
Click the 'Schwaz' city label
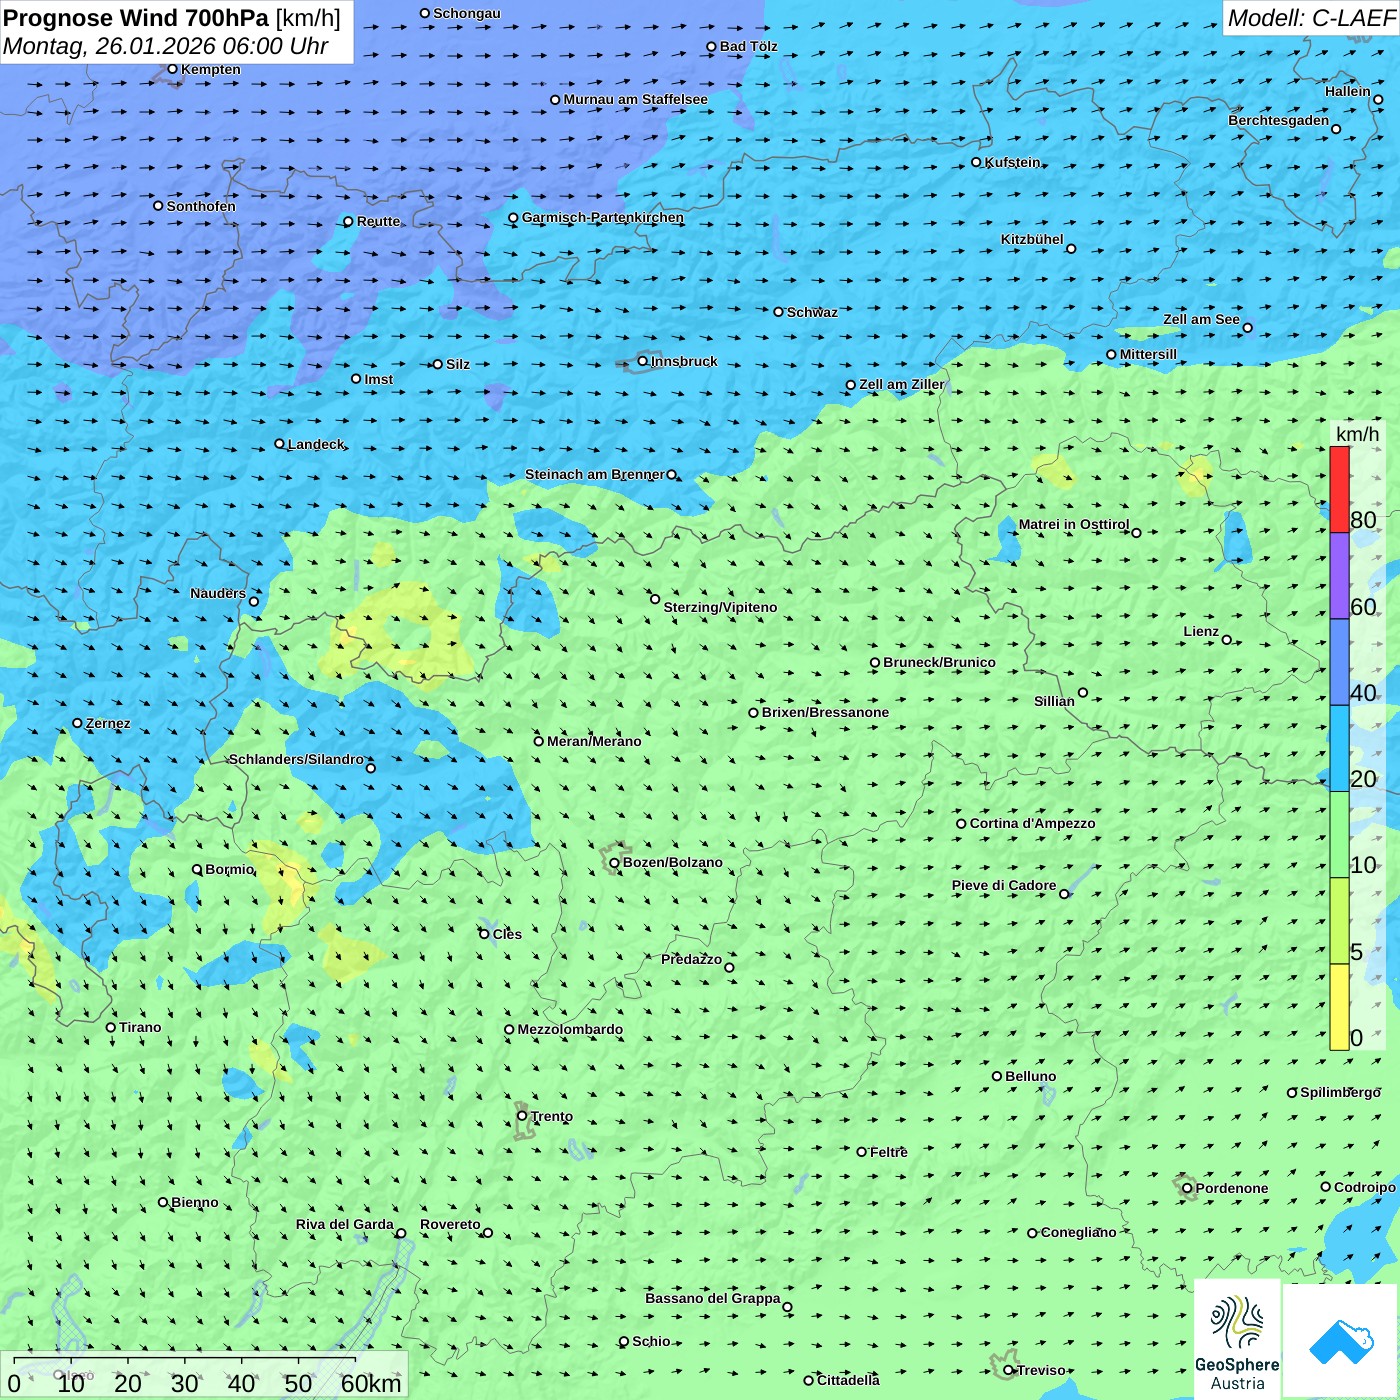pos(812,312)
